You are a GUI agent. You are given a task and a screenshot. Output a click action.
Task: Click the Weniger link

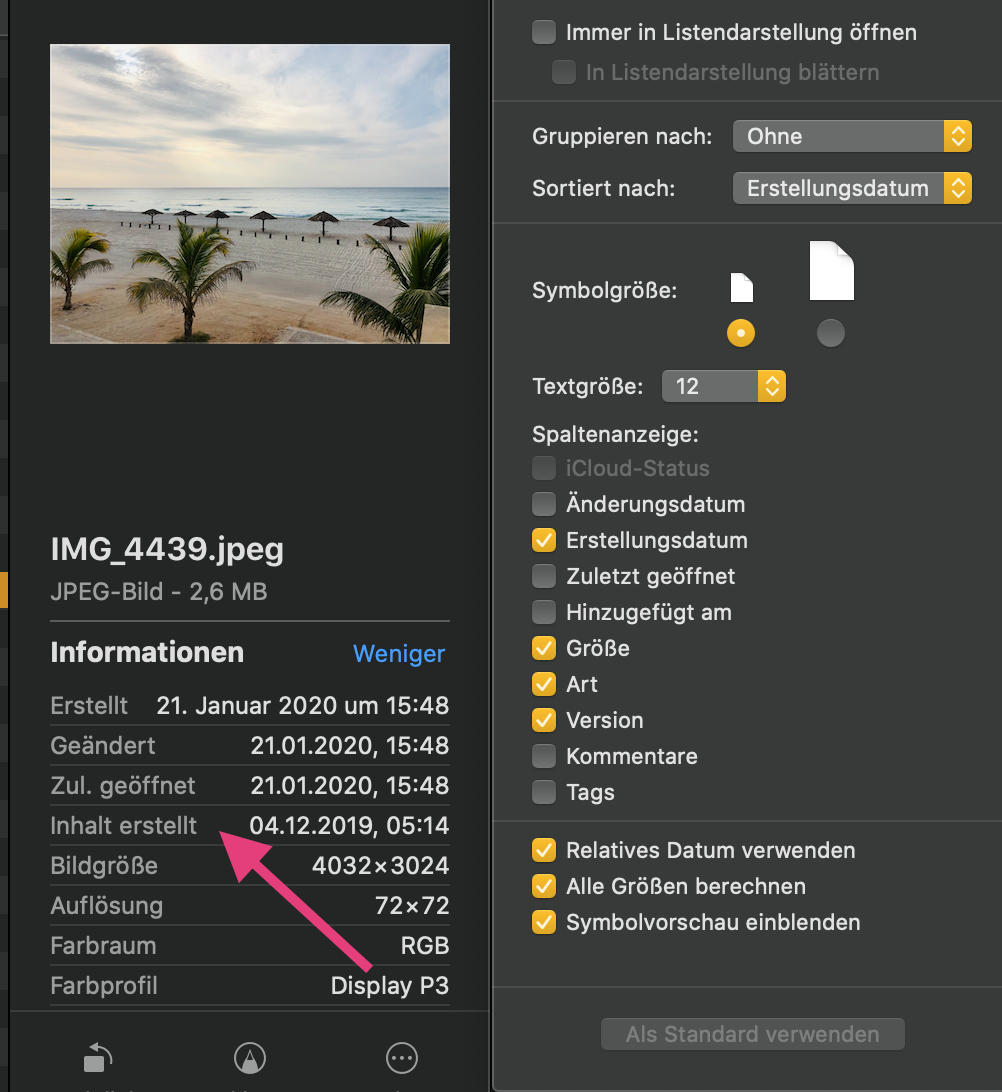[399, 654]
